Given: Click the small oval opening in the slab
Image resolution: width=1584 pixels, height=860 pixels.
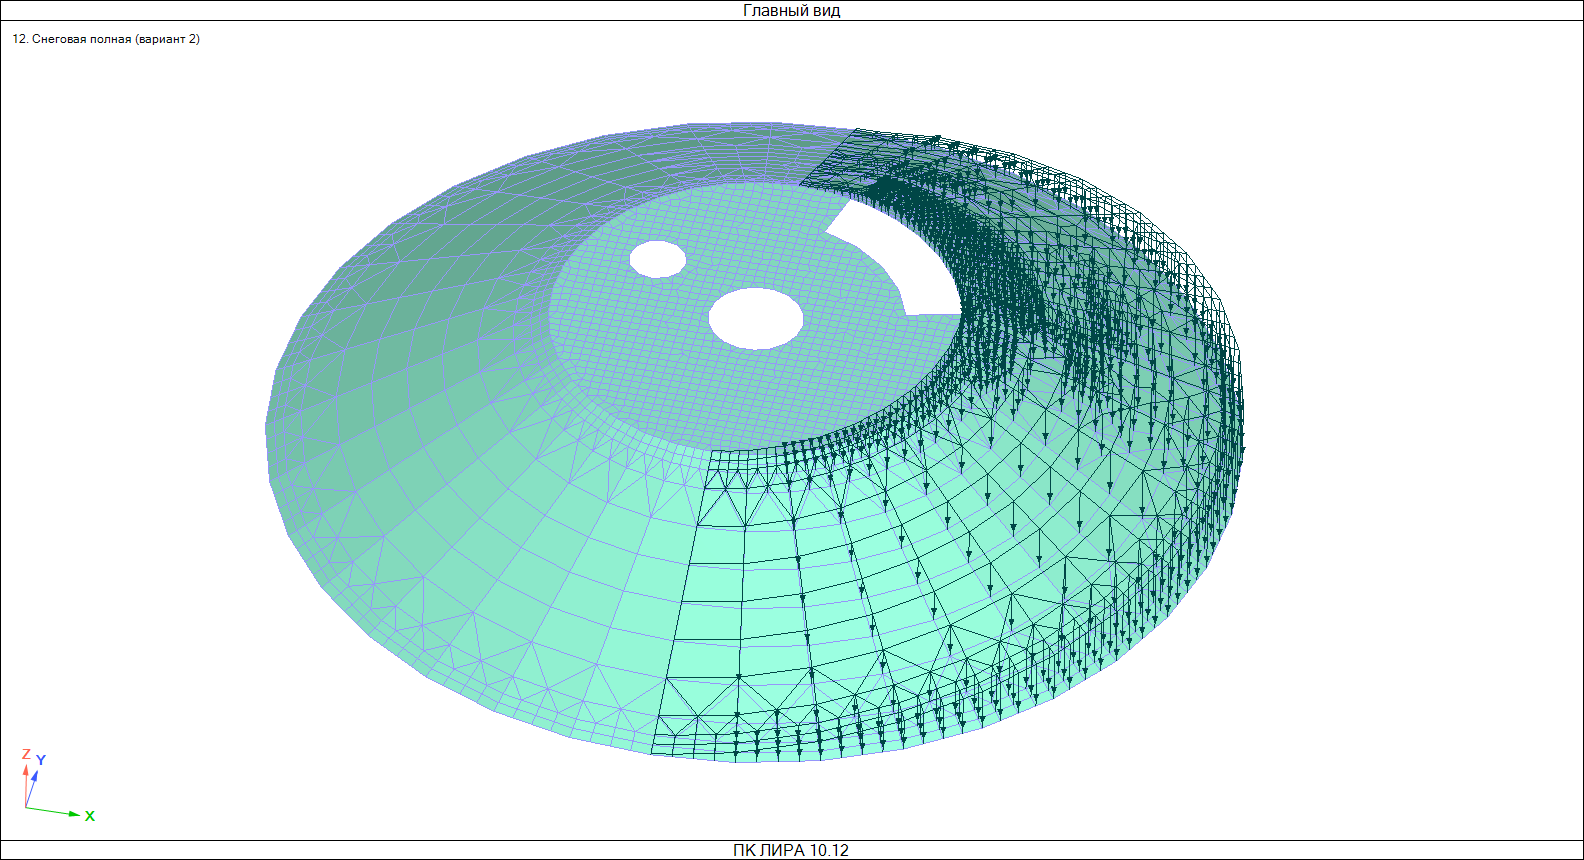Looking at the screenshot, I should pyautogui.click(x=658, y=258).
